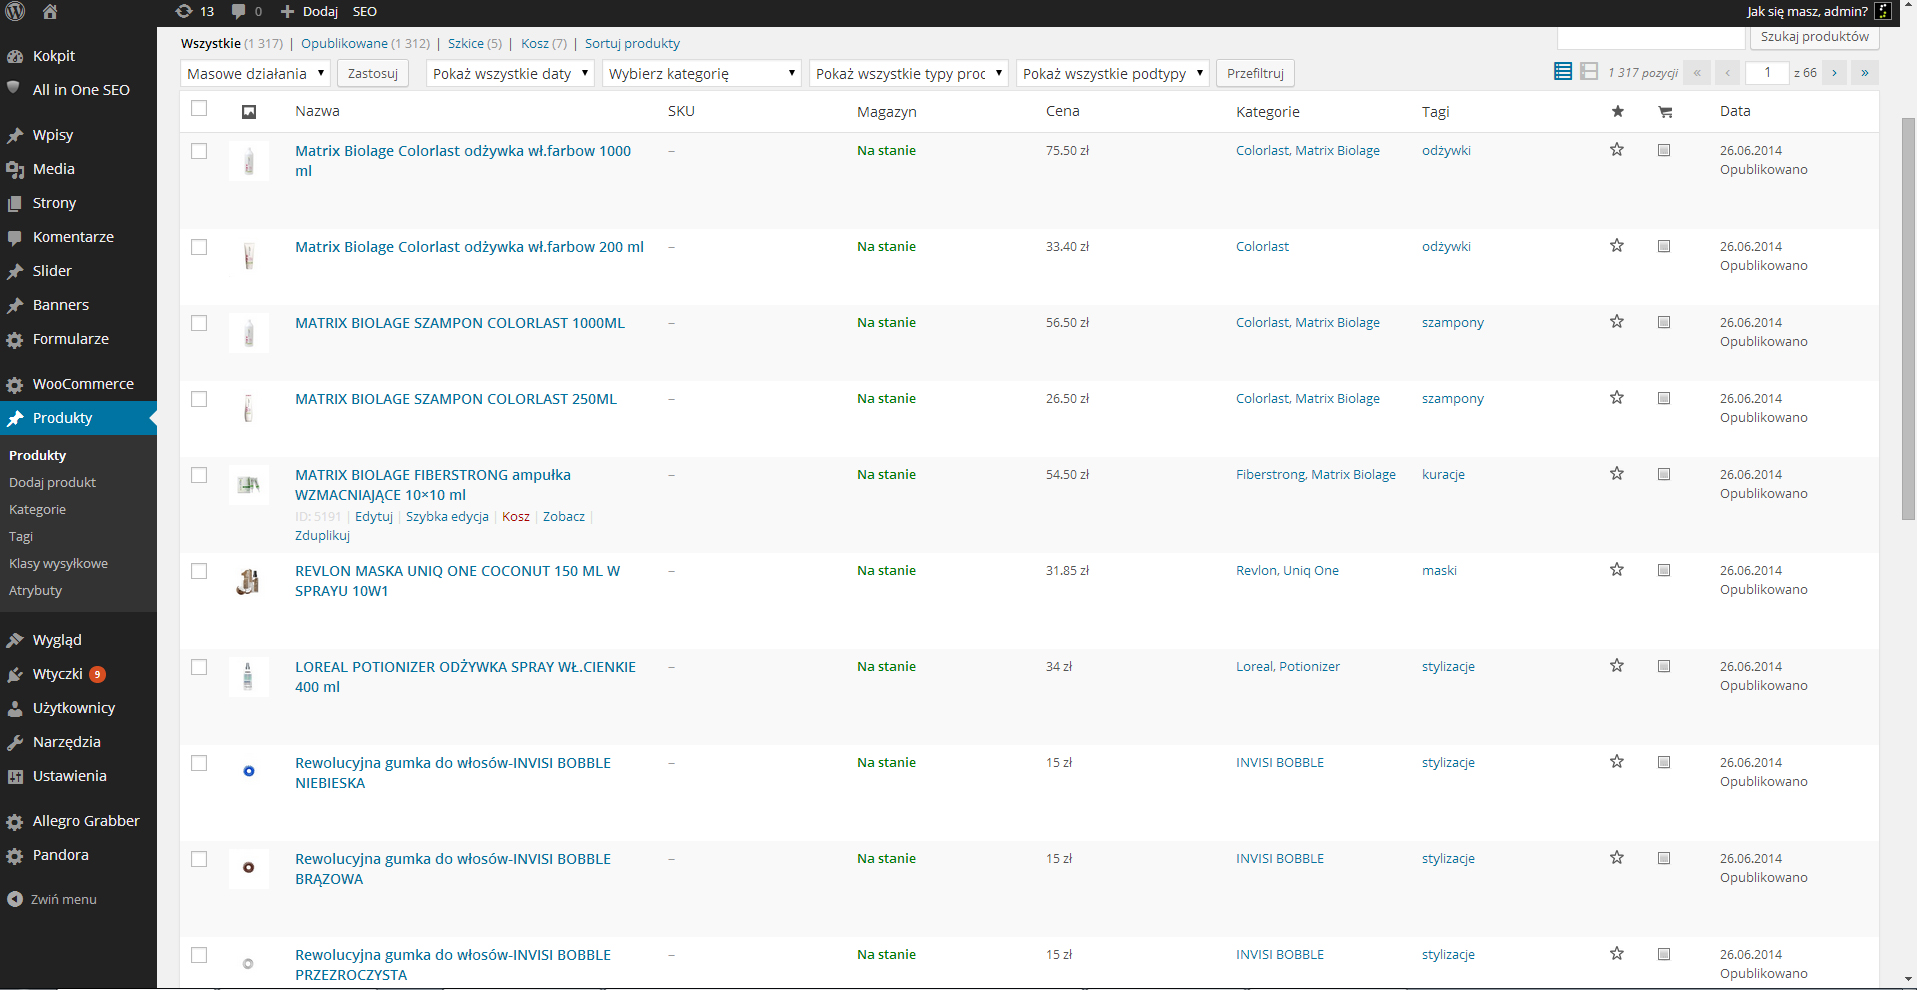Toggle featured star for Colorlast odżywka 200 ml

pyautogui.click(x=1617, y=246)
